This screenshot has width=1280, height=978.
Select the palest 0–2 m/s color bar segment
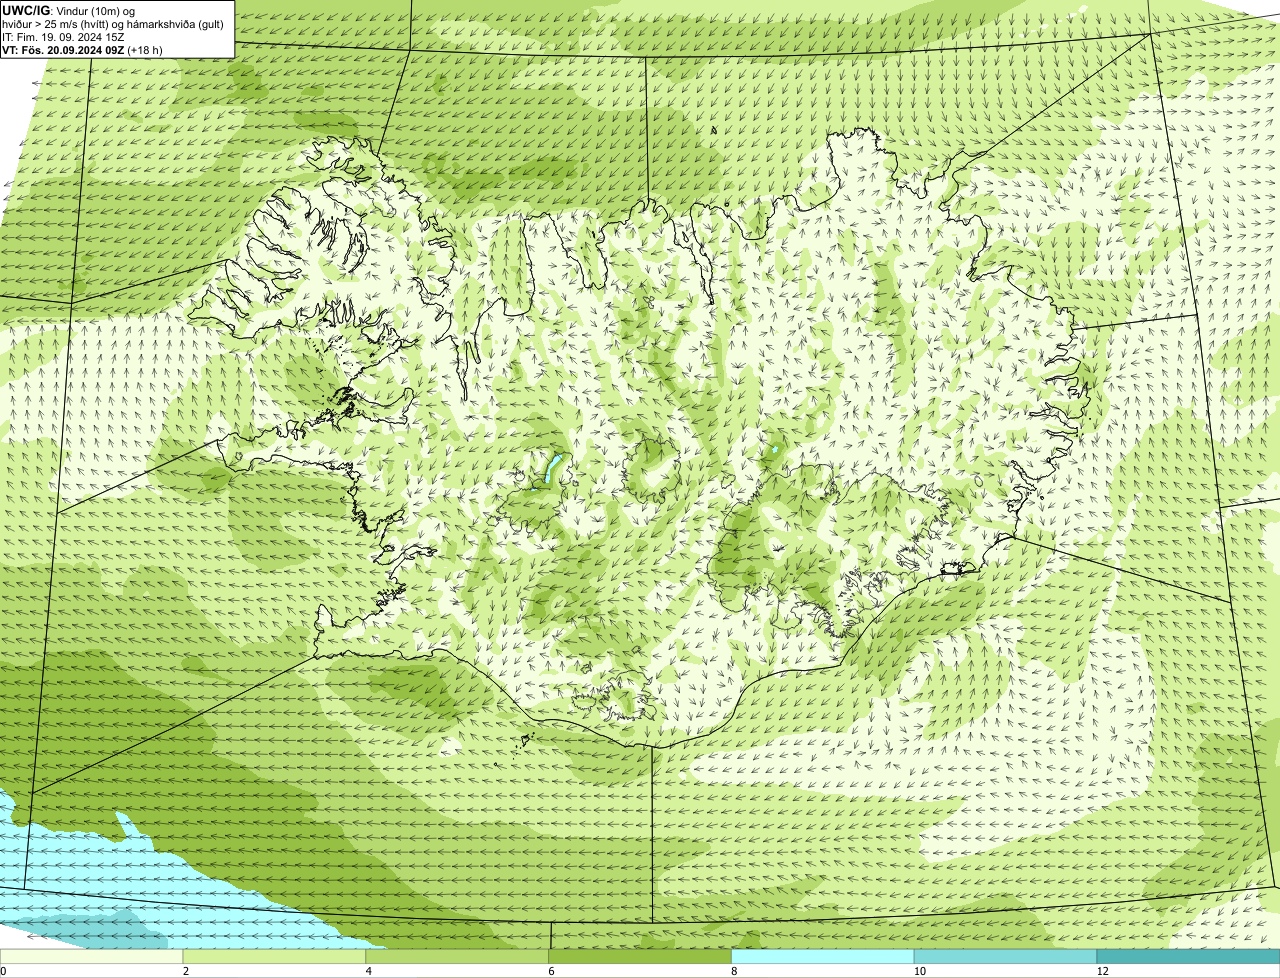click(x=91, y=957)
